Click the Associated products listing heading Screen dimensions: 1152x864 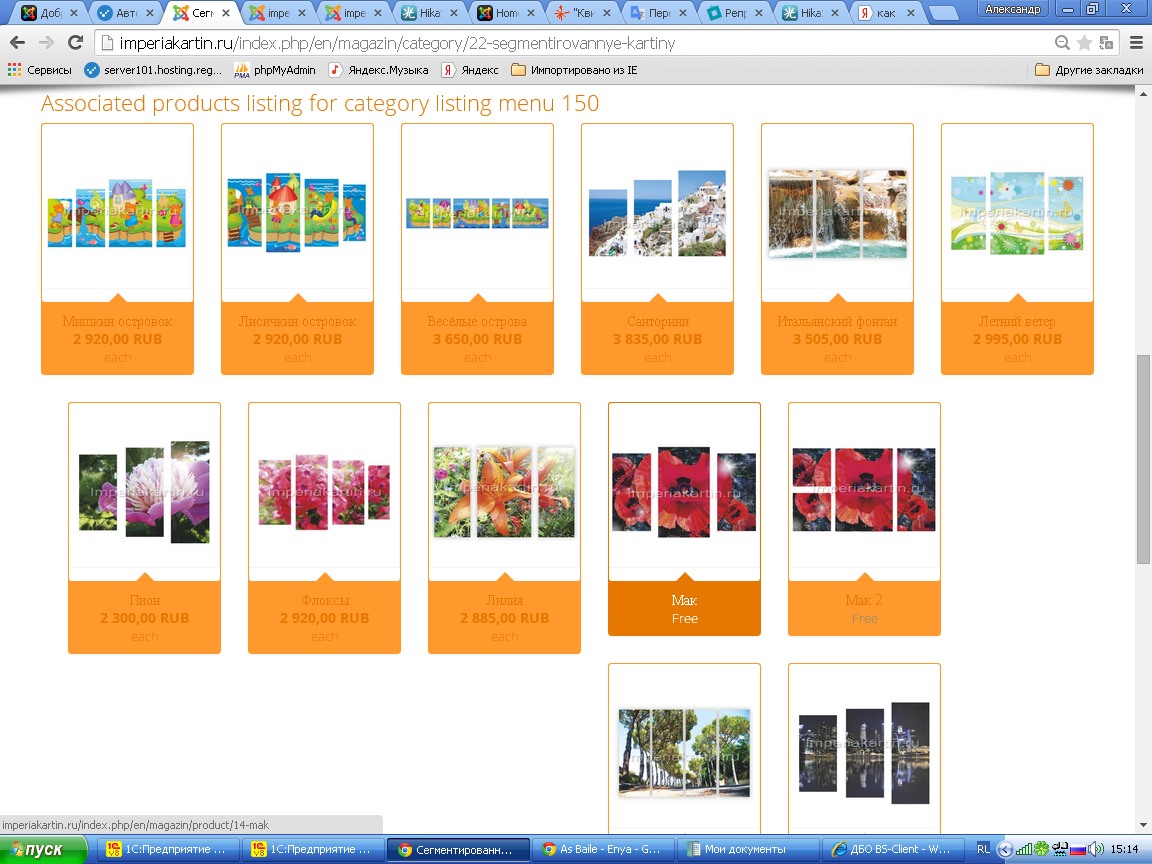pyautogui.click(x=320, y=104)
